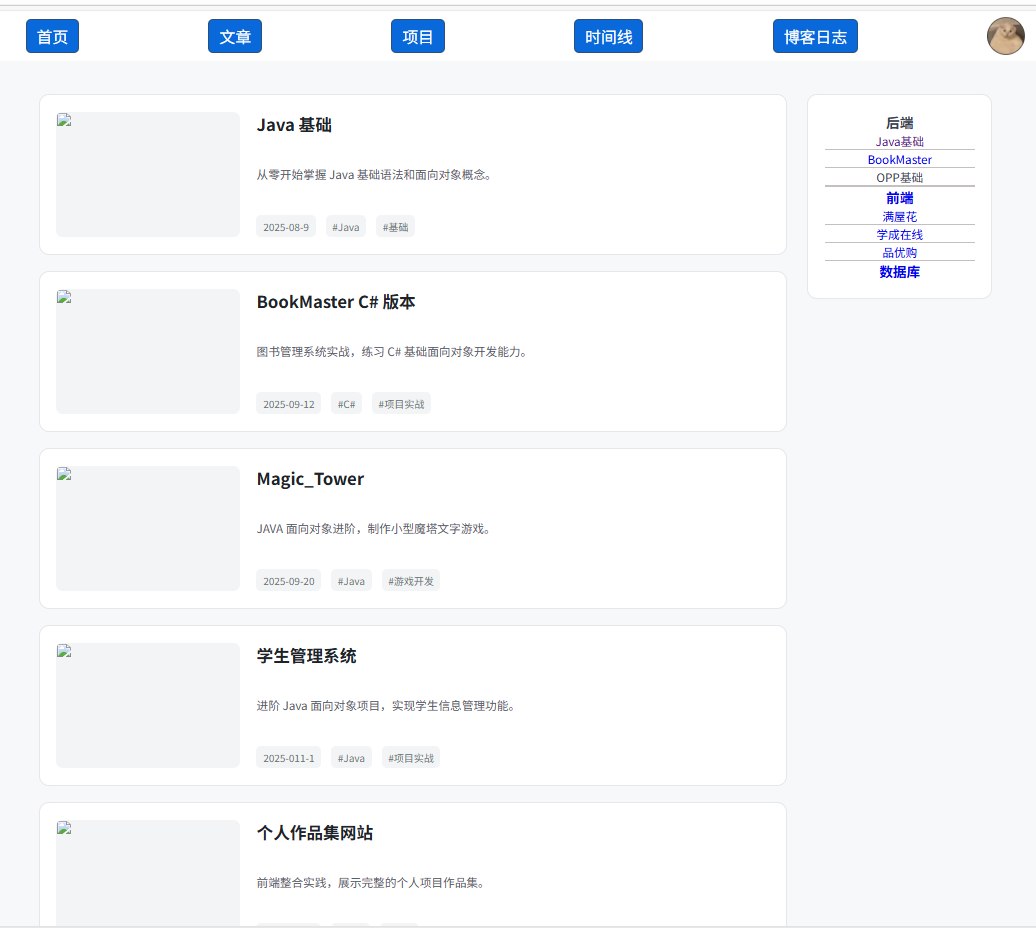
Task: Open the 时间线 page
Action: point(608,36)
